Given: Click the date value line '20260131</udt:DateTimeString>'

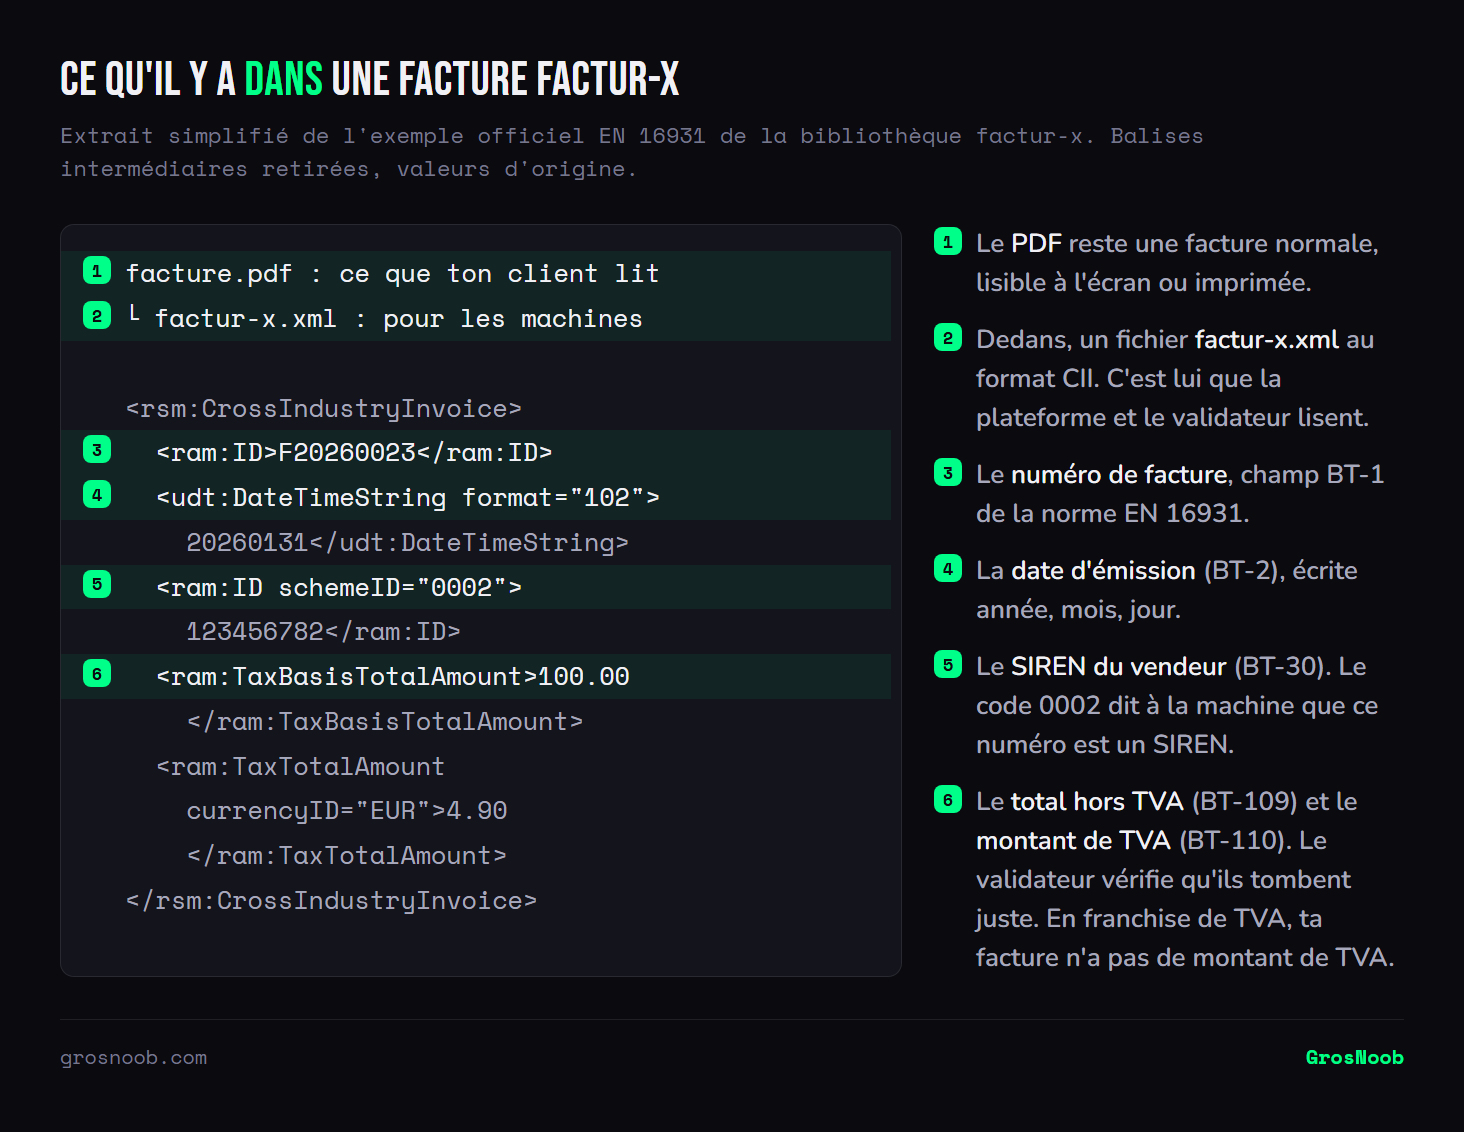Looking at the screenshot, I should (x=408, y=542).
